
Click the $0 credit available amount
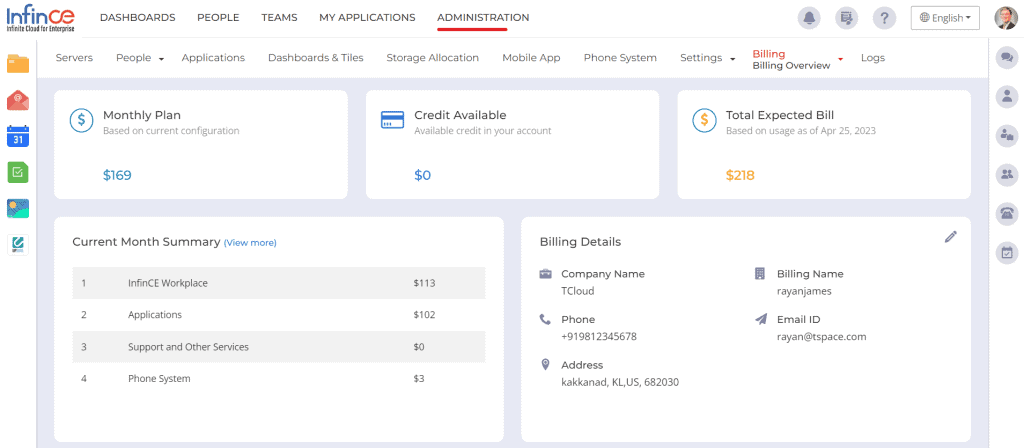pos(423,175)
